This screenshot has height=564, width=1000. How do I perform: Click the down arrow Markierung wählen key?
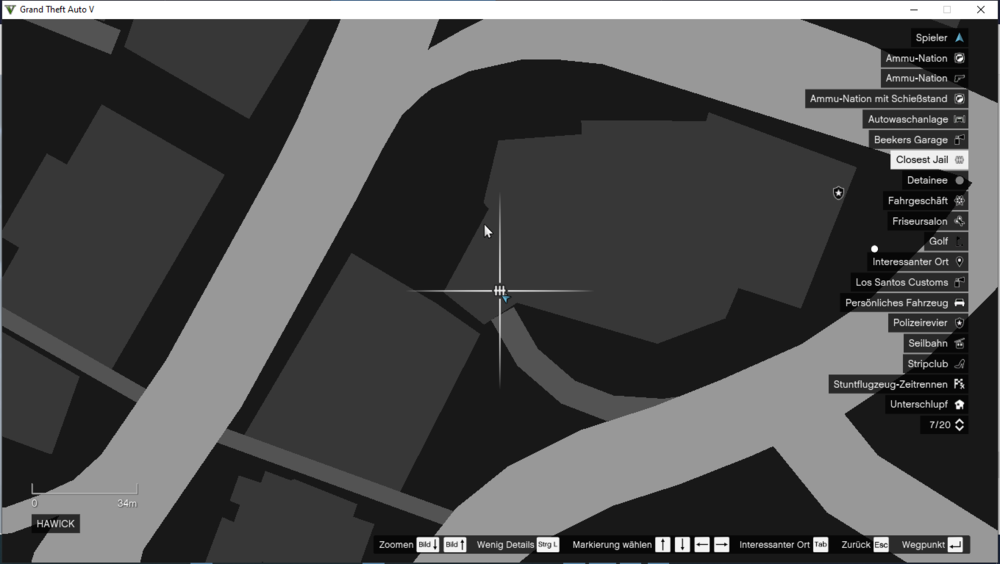pos(682,545)
